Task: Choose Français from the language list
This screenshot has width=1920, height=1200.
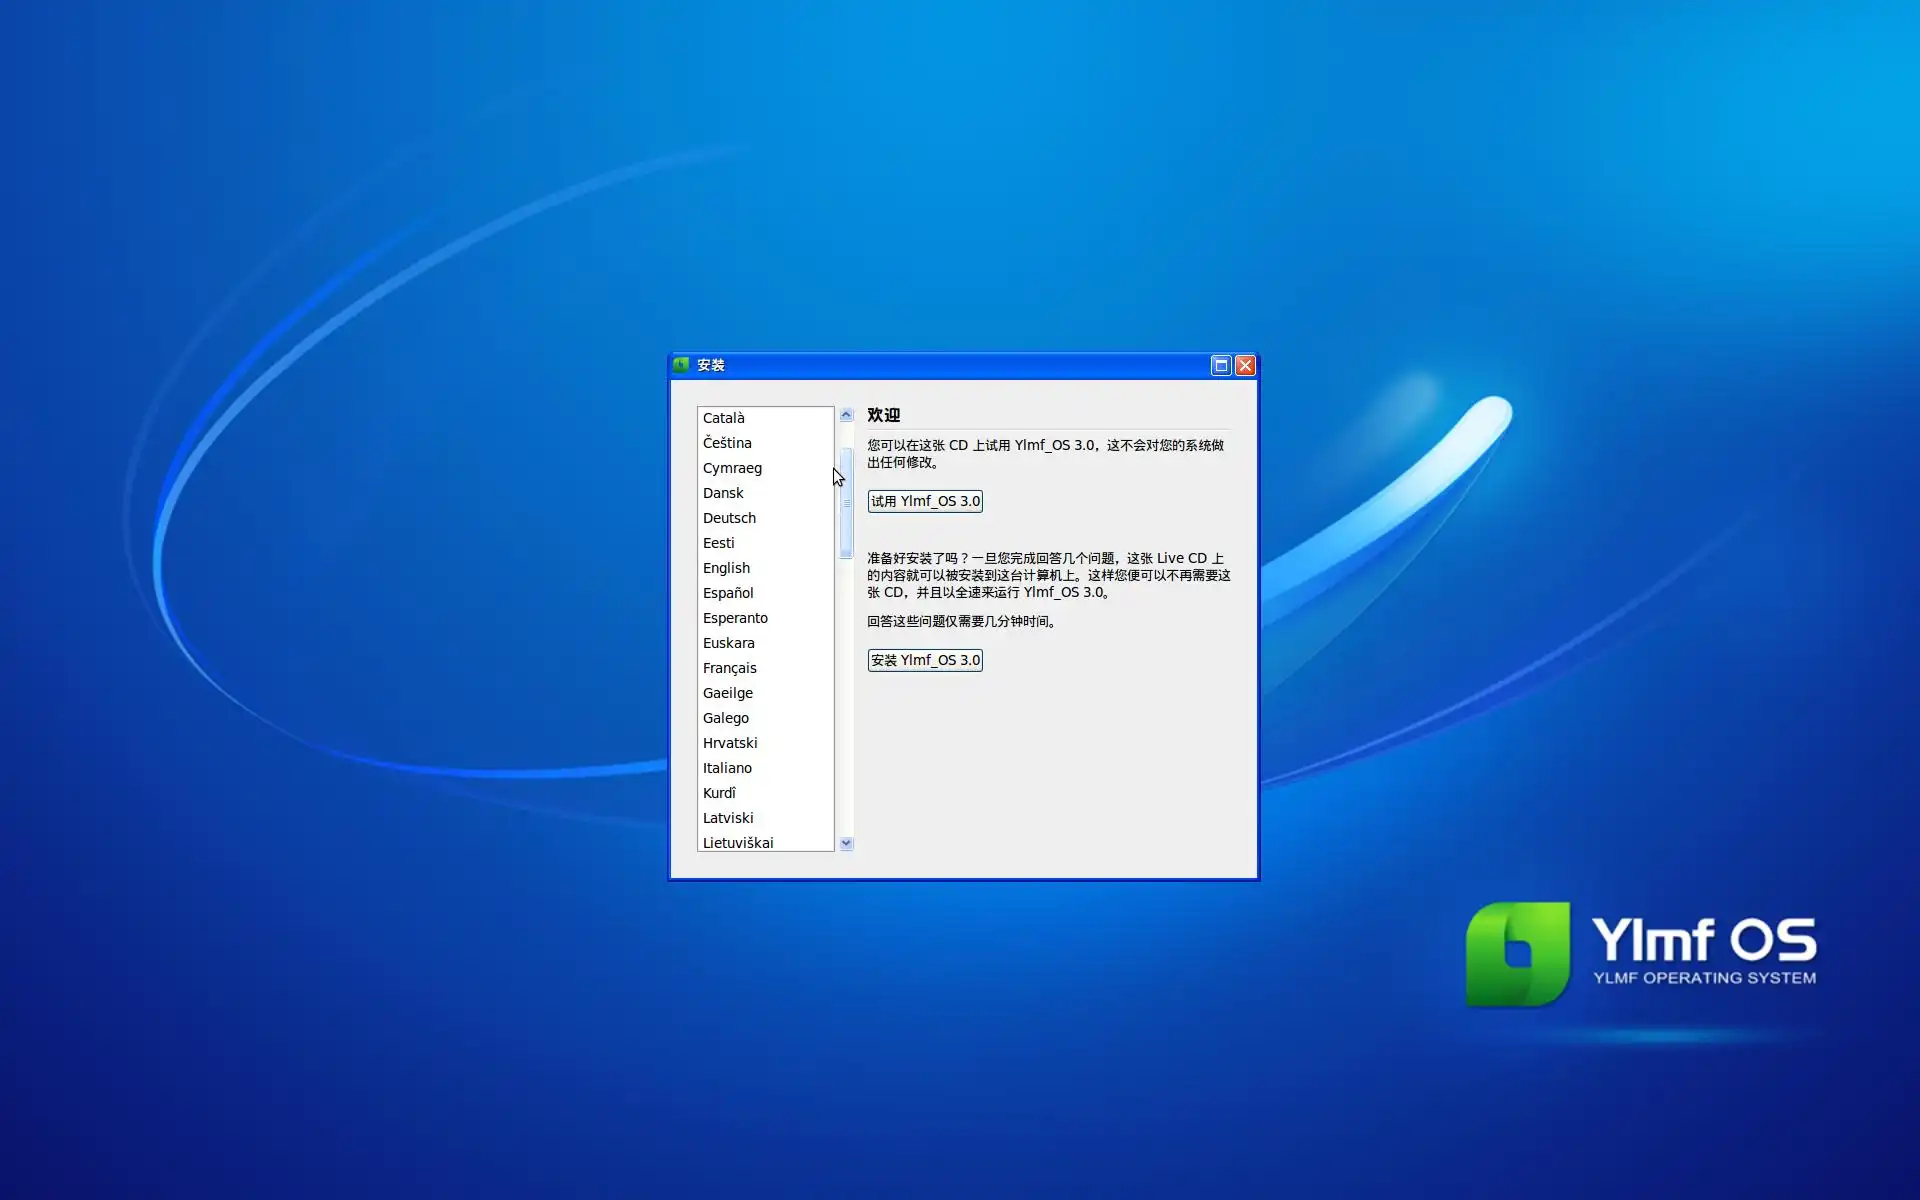Action: pos(729,668)
